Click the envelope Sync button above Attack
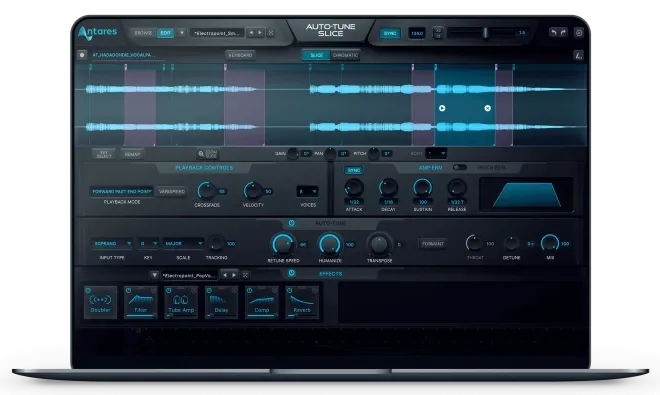The image size is (660, 395). pyautogui.click(x=354, y=170)
